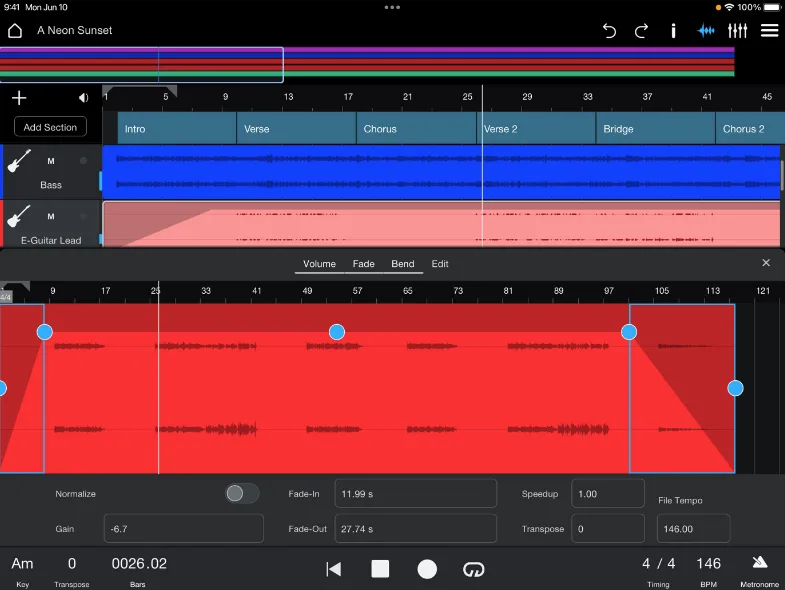
Task: Click the File Tempo field
Action: 693,528
